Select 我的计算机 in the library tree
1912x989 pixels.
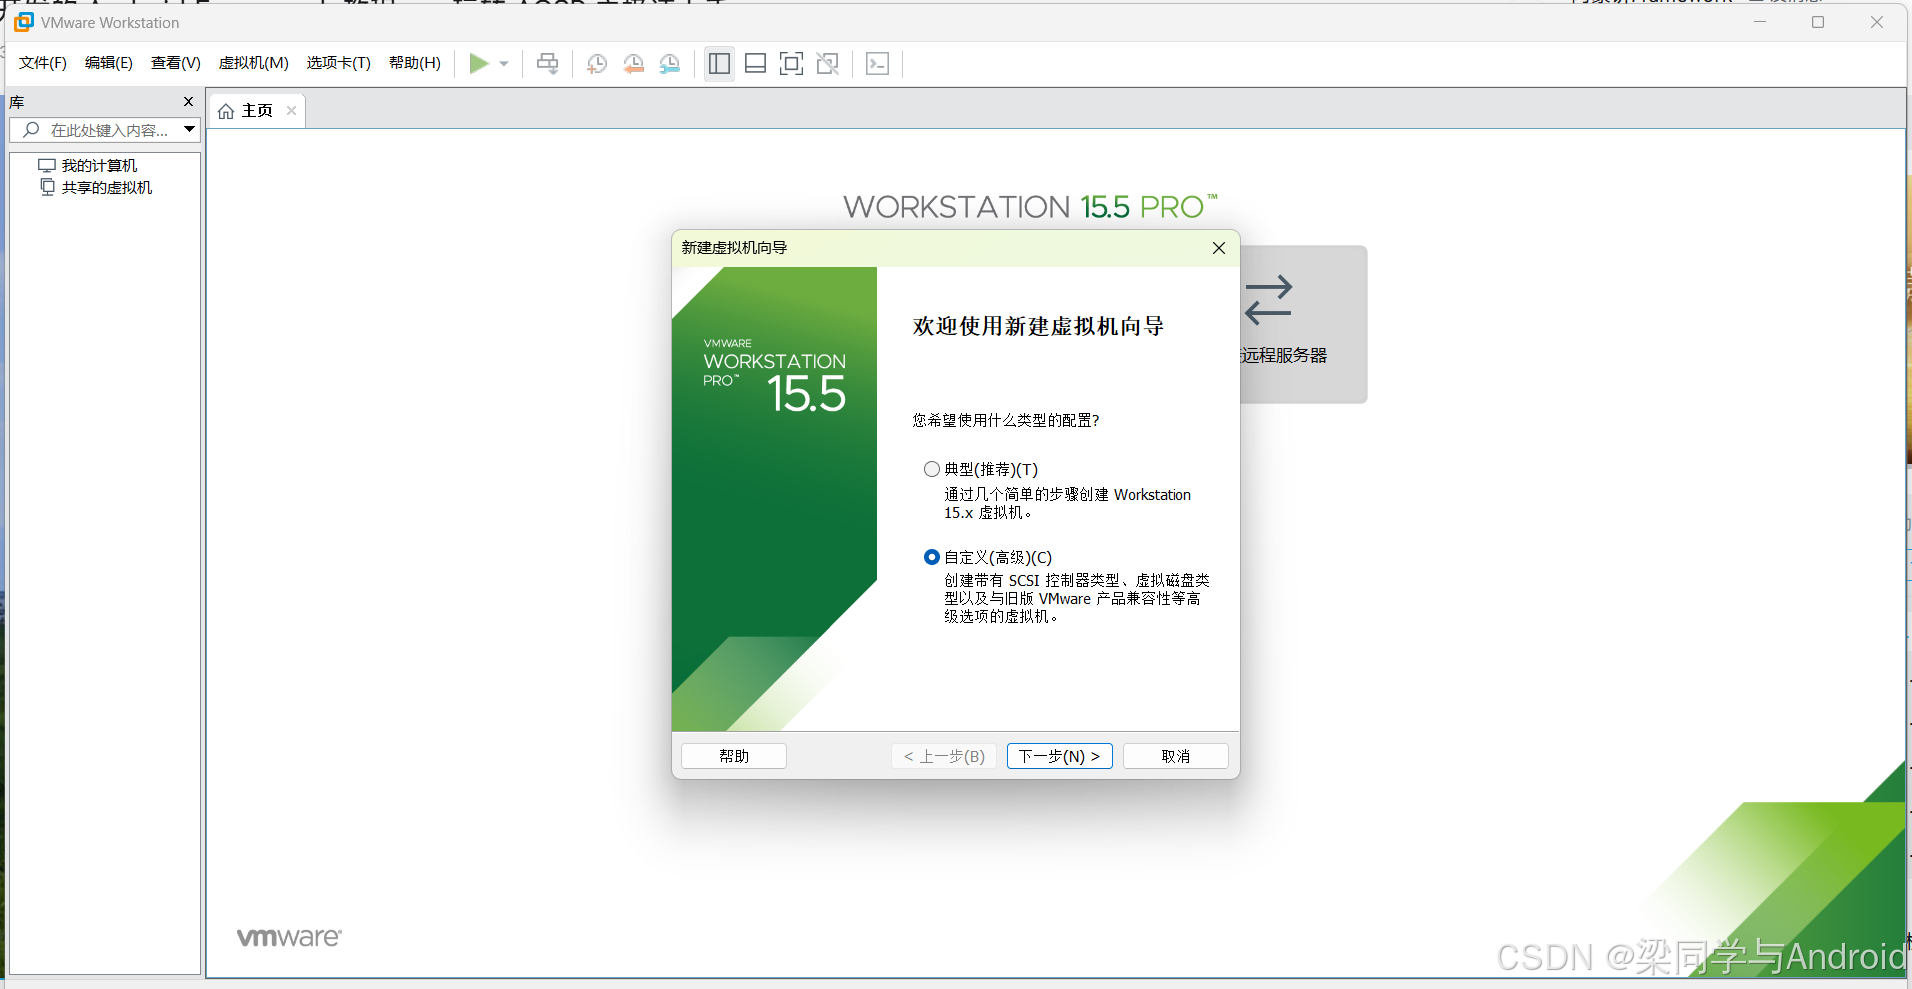point(88,165)
